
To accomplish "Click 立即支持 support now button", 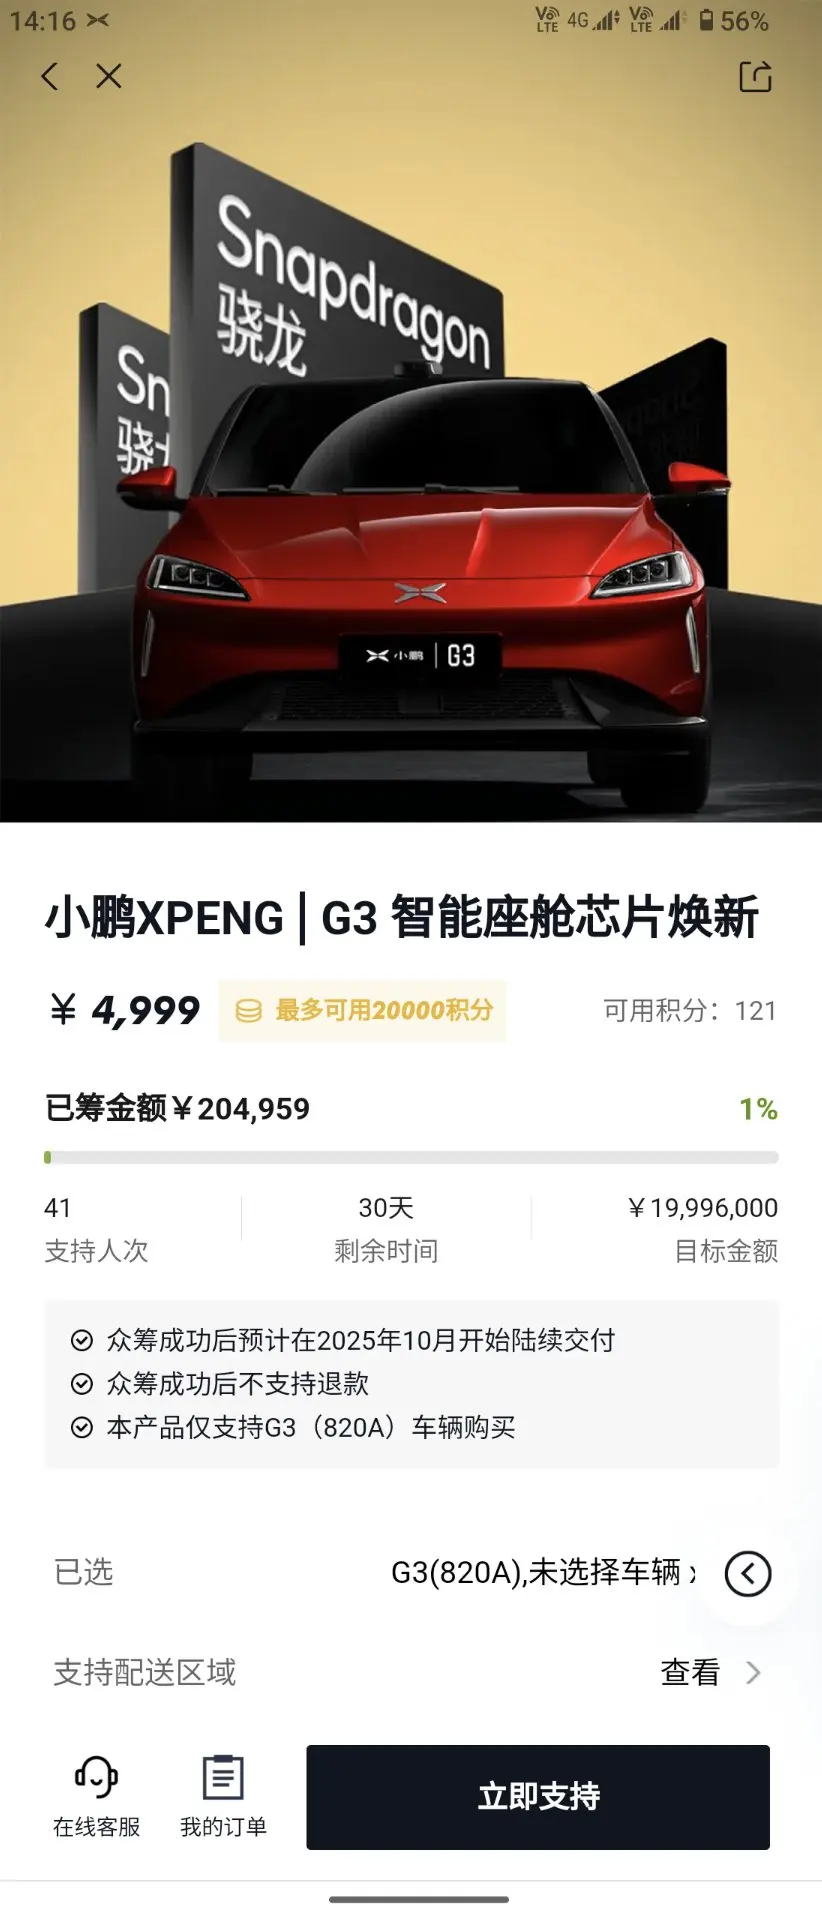I will 538,1797.
